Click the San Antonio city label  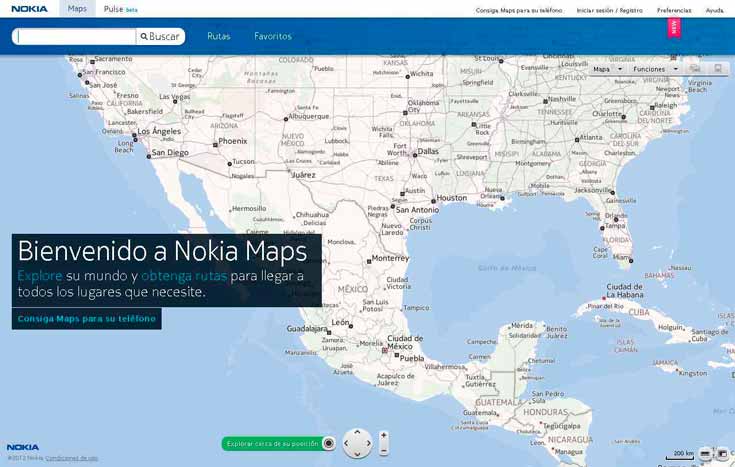417,210
